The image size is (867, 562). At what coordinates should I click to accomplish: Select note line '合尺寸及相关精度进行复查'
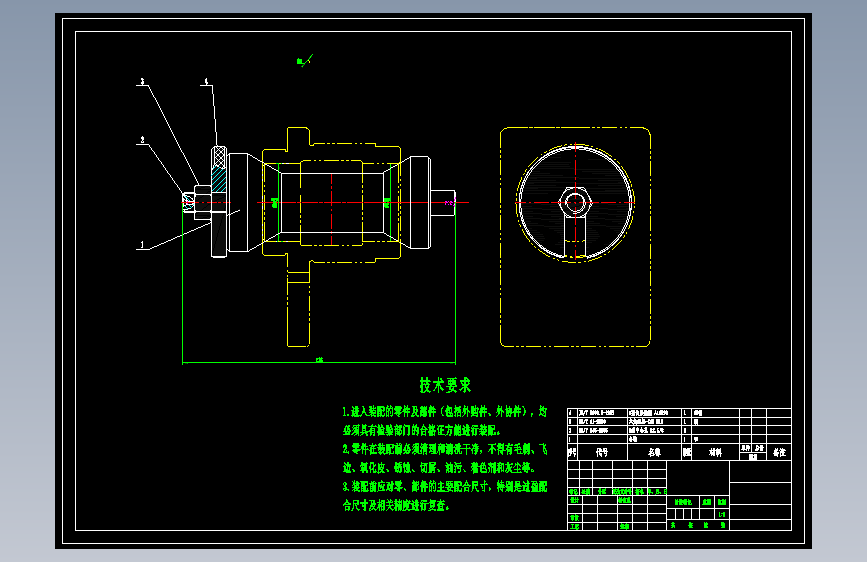pos(396,506)
